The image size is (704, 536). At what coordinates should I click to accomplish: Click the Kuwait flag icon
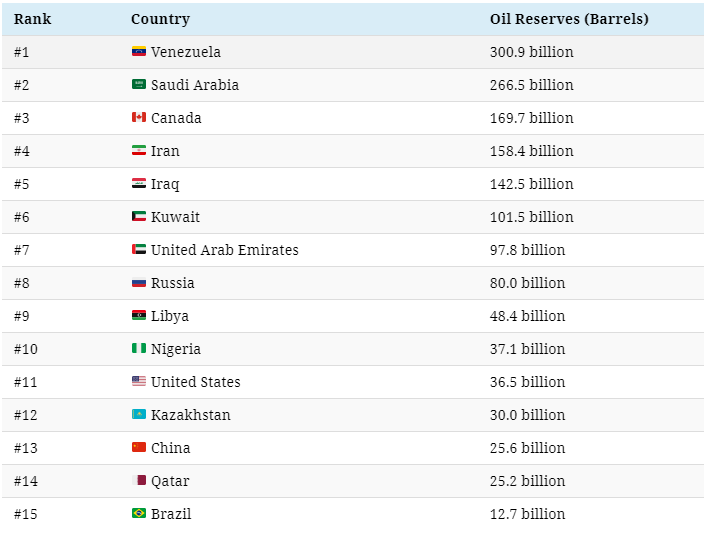point(139,216)
